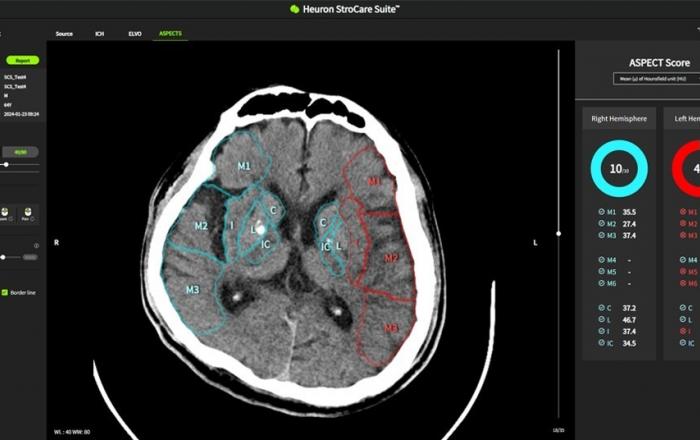700x440 pixels.
Task: Click the Heuron StroCare Suite logo icon
Action: [x=294, y=9]
